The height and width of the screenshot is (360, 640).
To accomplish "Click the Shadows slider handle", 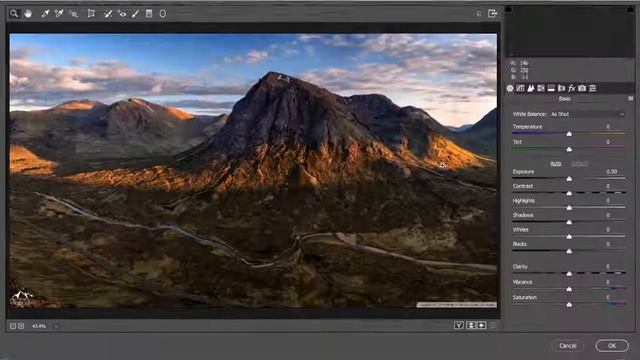I will [569, 222].
